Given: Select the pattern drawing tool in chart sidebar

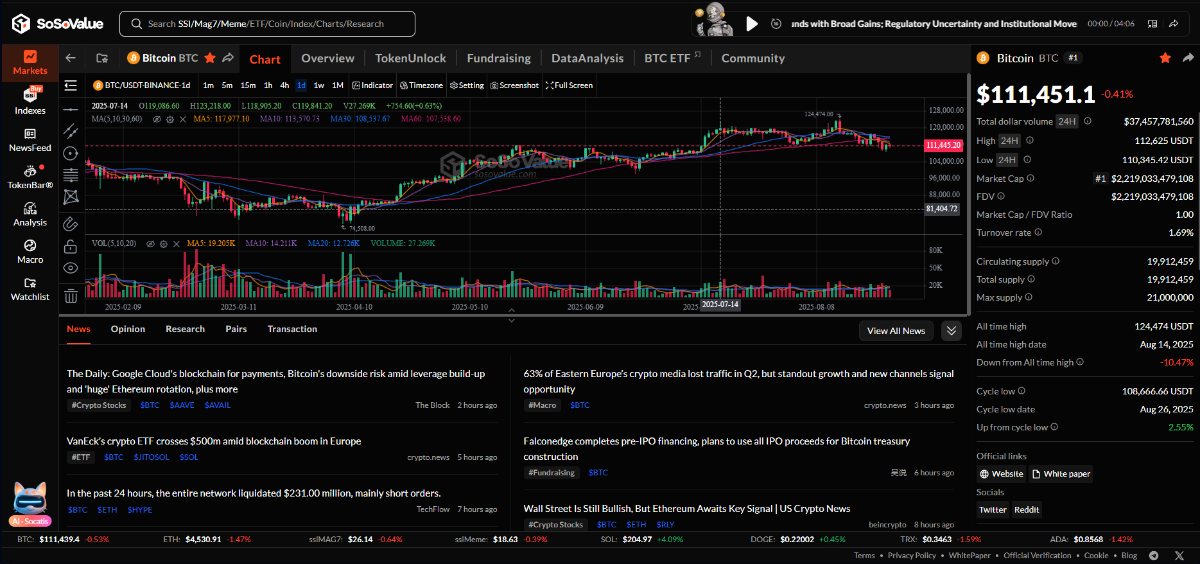Looking at the screenshot, I should (x=70, y=198).
